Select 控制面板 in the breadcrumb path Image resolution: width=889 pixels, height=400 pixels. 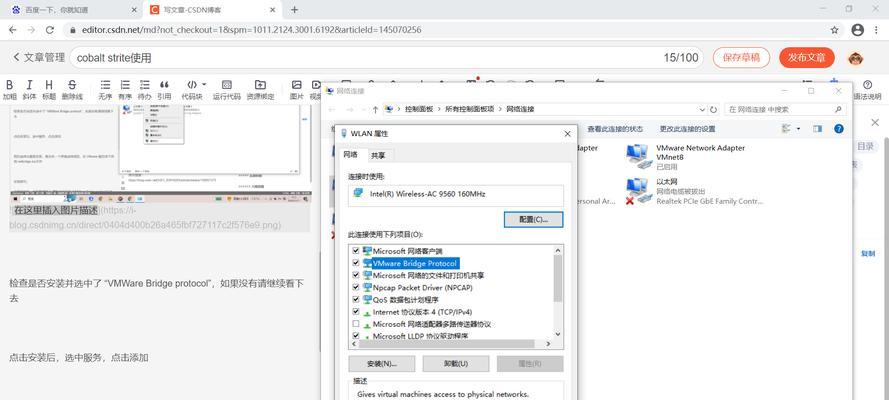point(418,109)
